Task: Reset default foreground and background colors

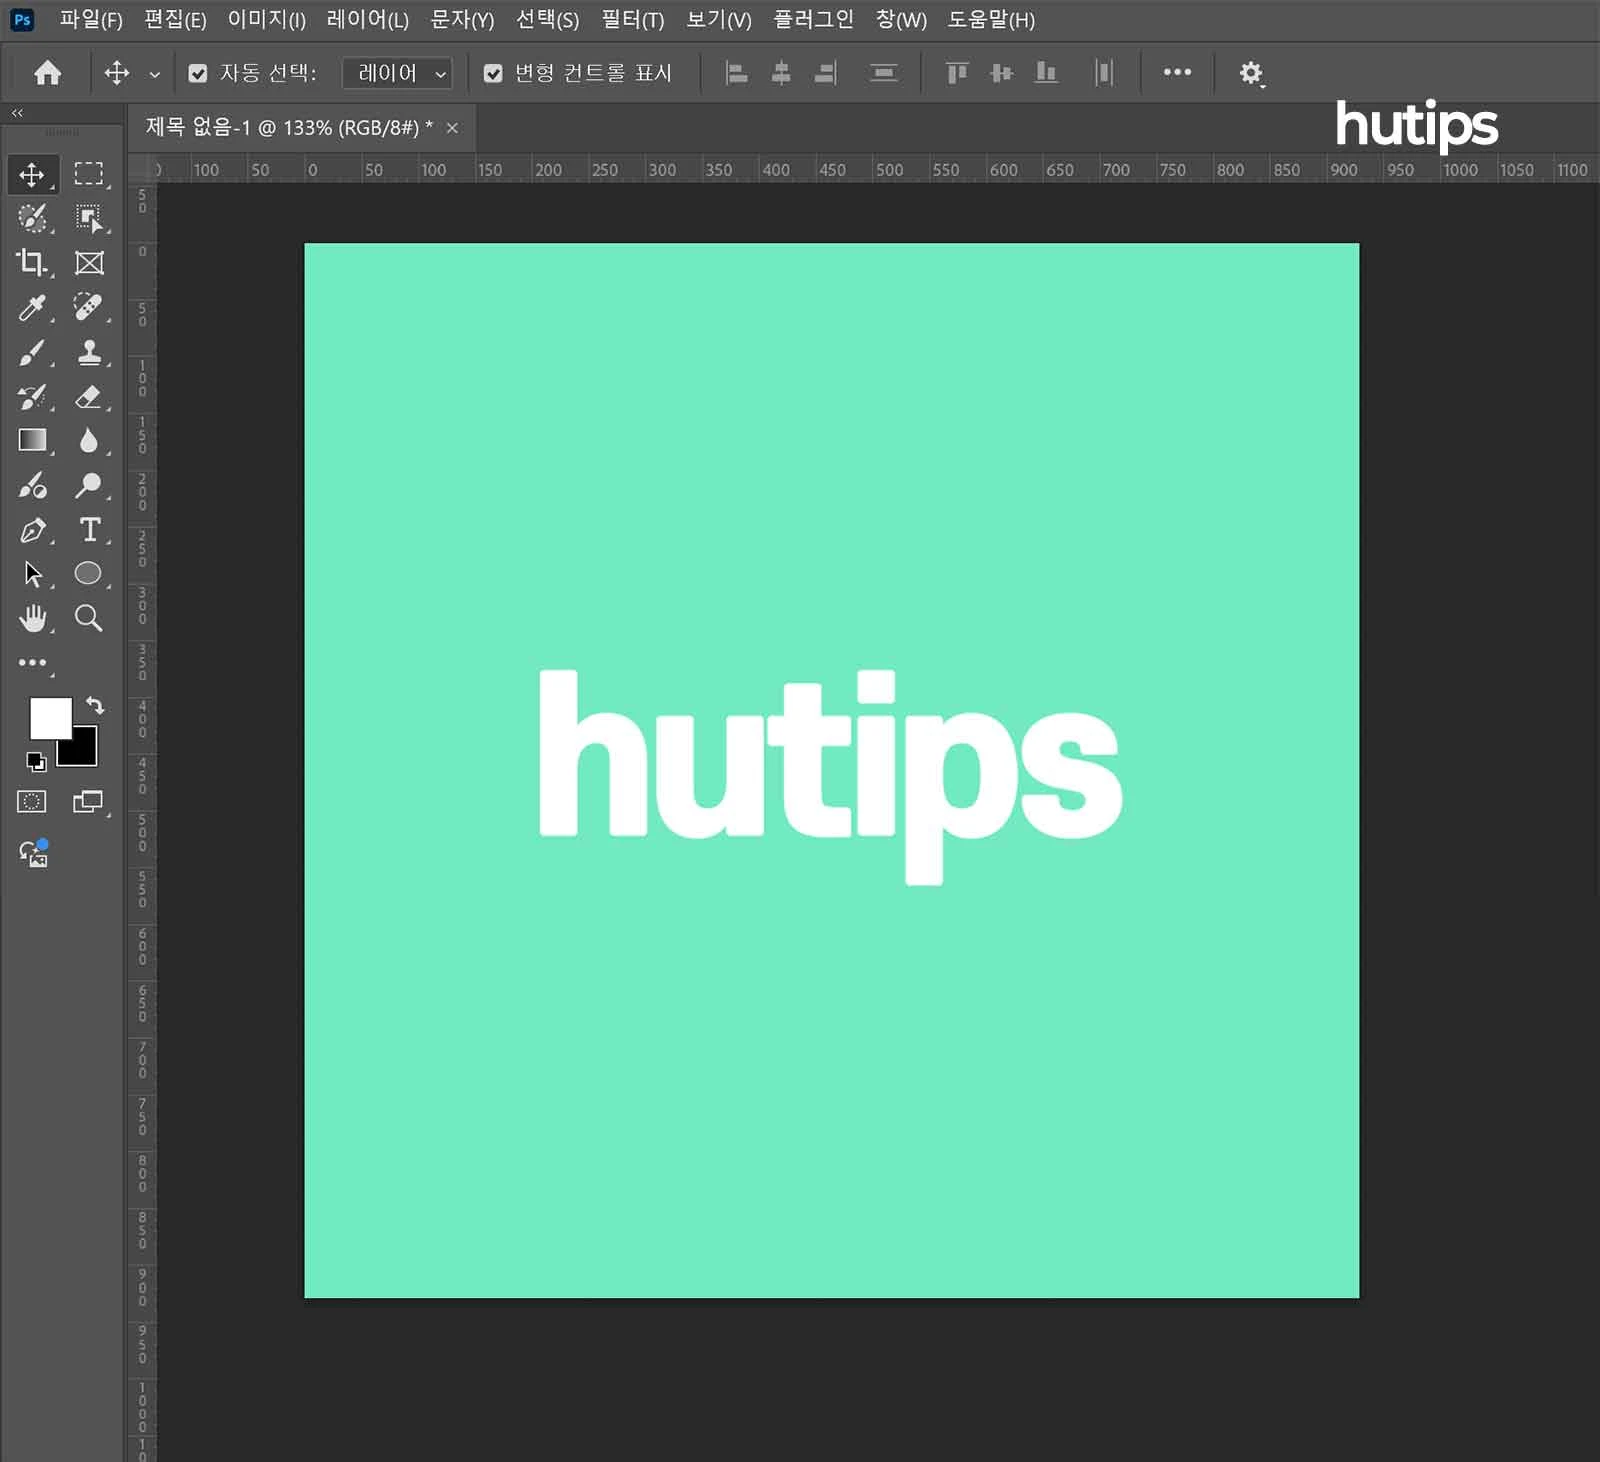Action: [x=36, y=762]
